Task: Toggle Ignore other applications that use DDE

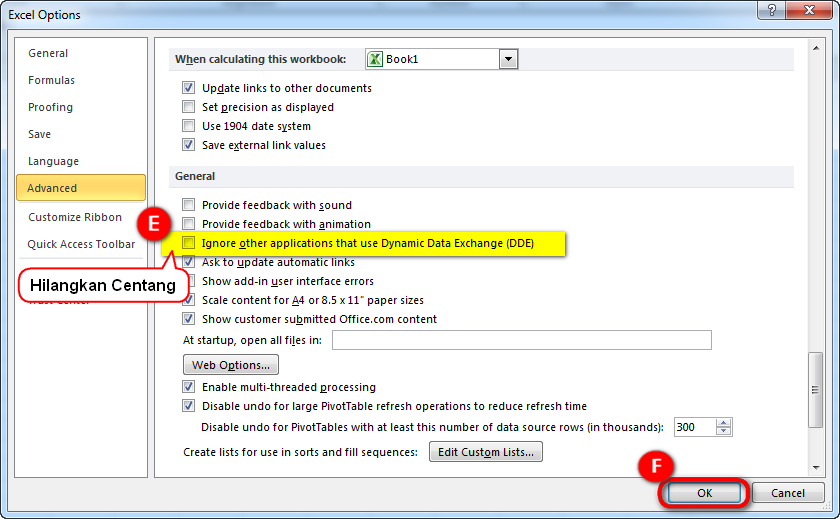Action: tap(188, 243)
